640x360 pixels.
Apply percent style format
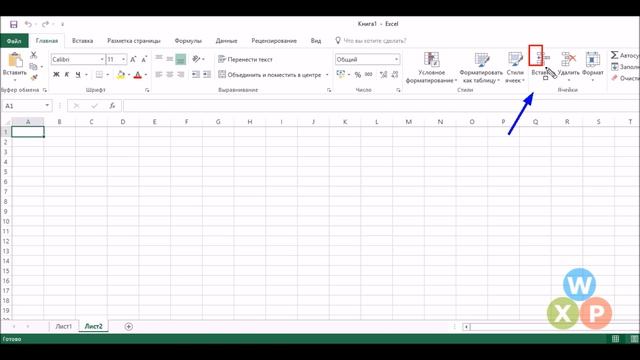(x=358, y=75)
